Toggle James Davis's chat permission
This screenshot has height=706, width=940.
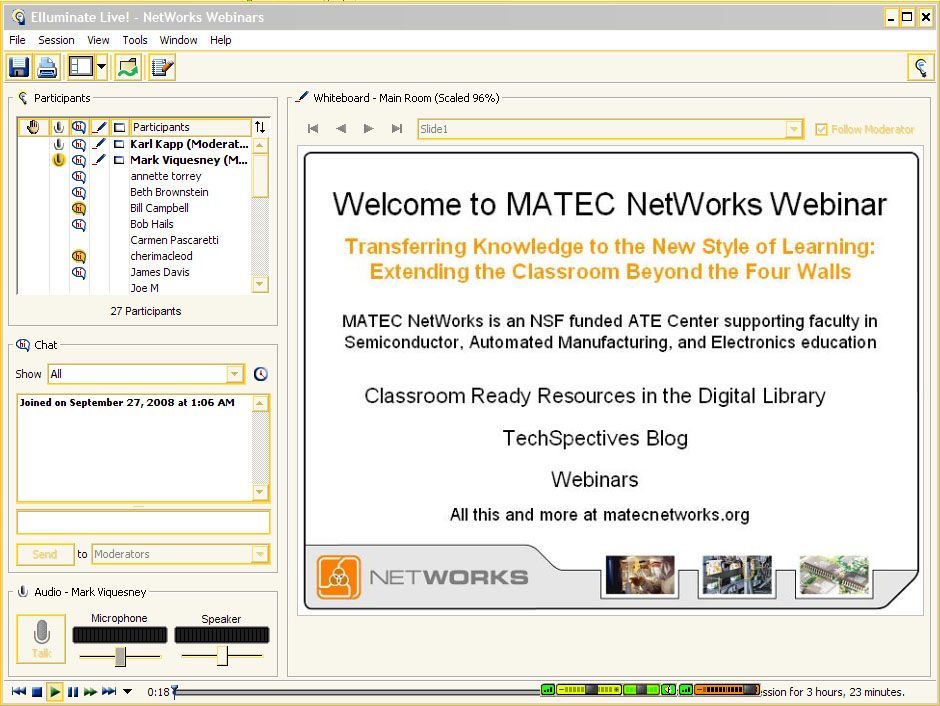(79, 273)
